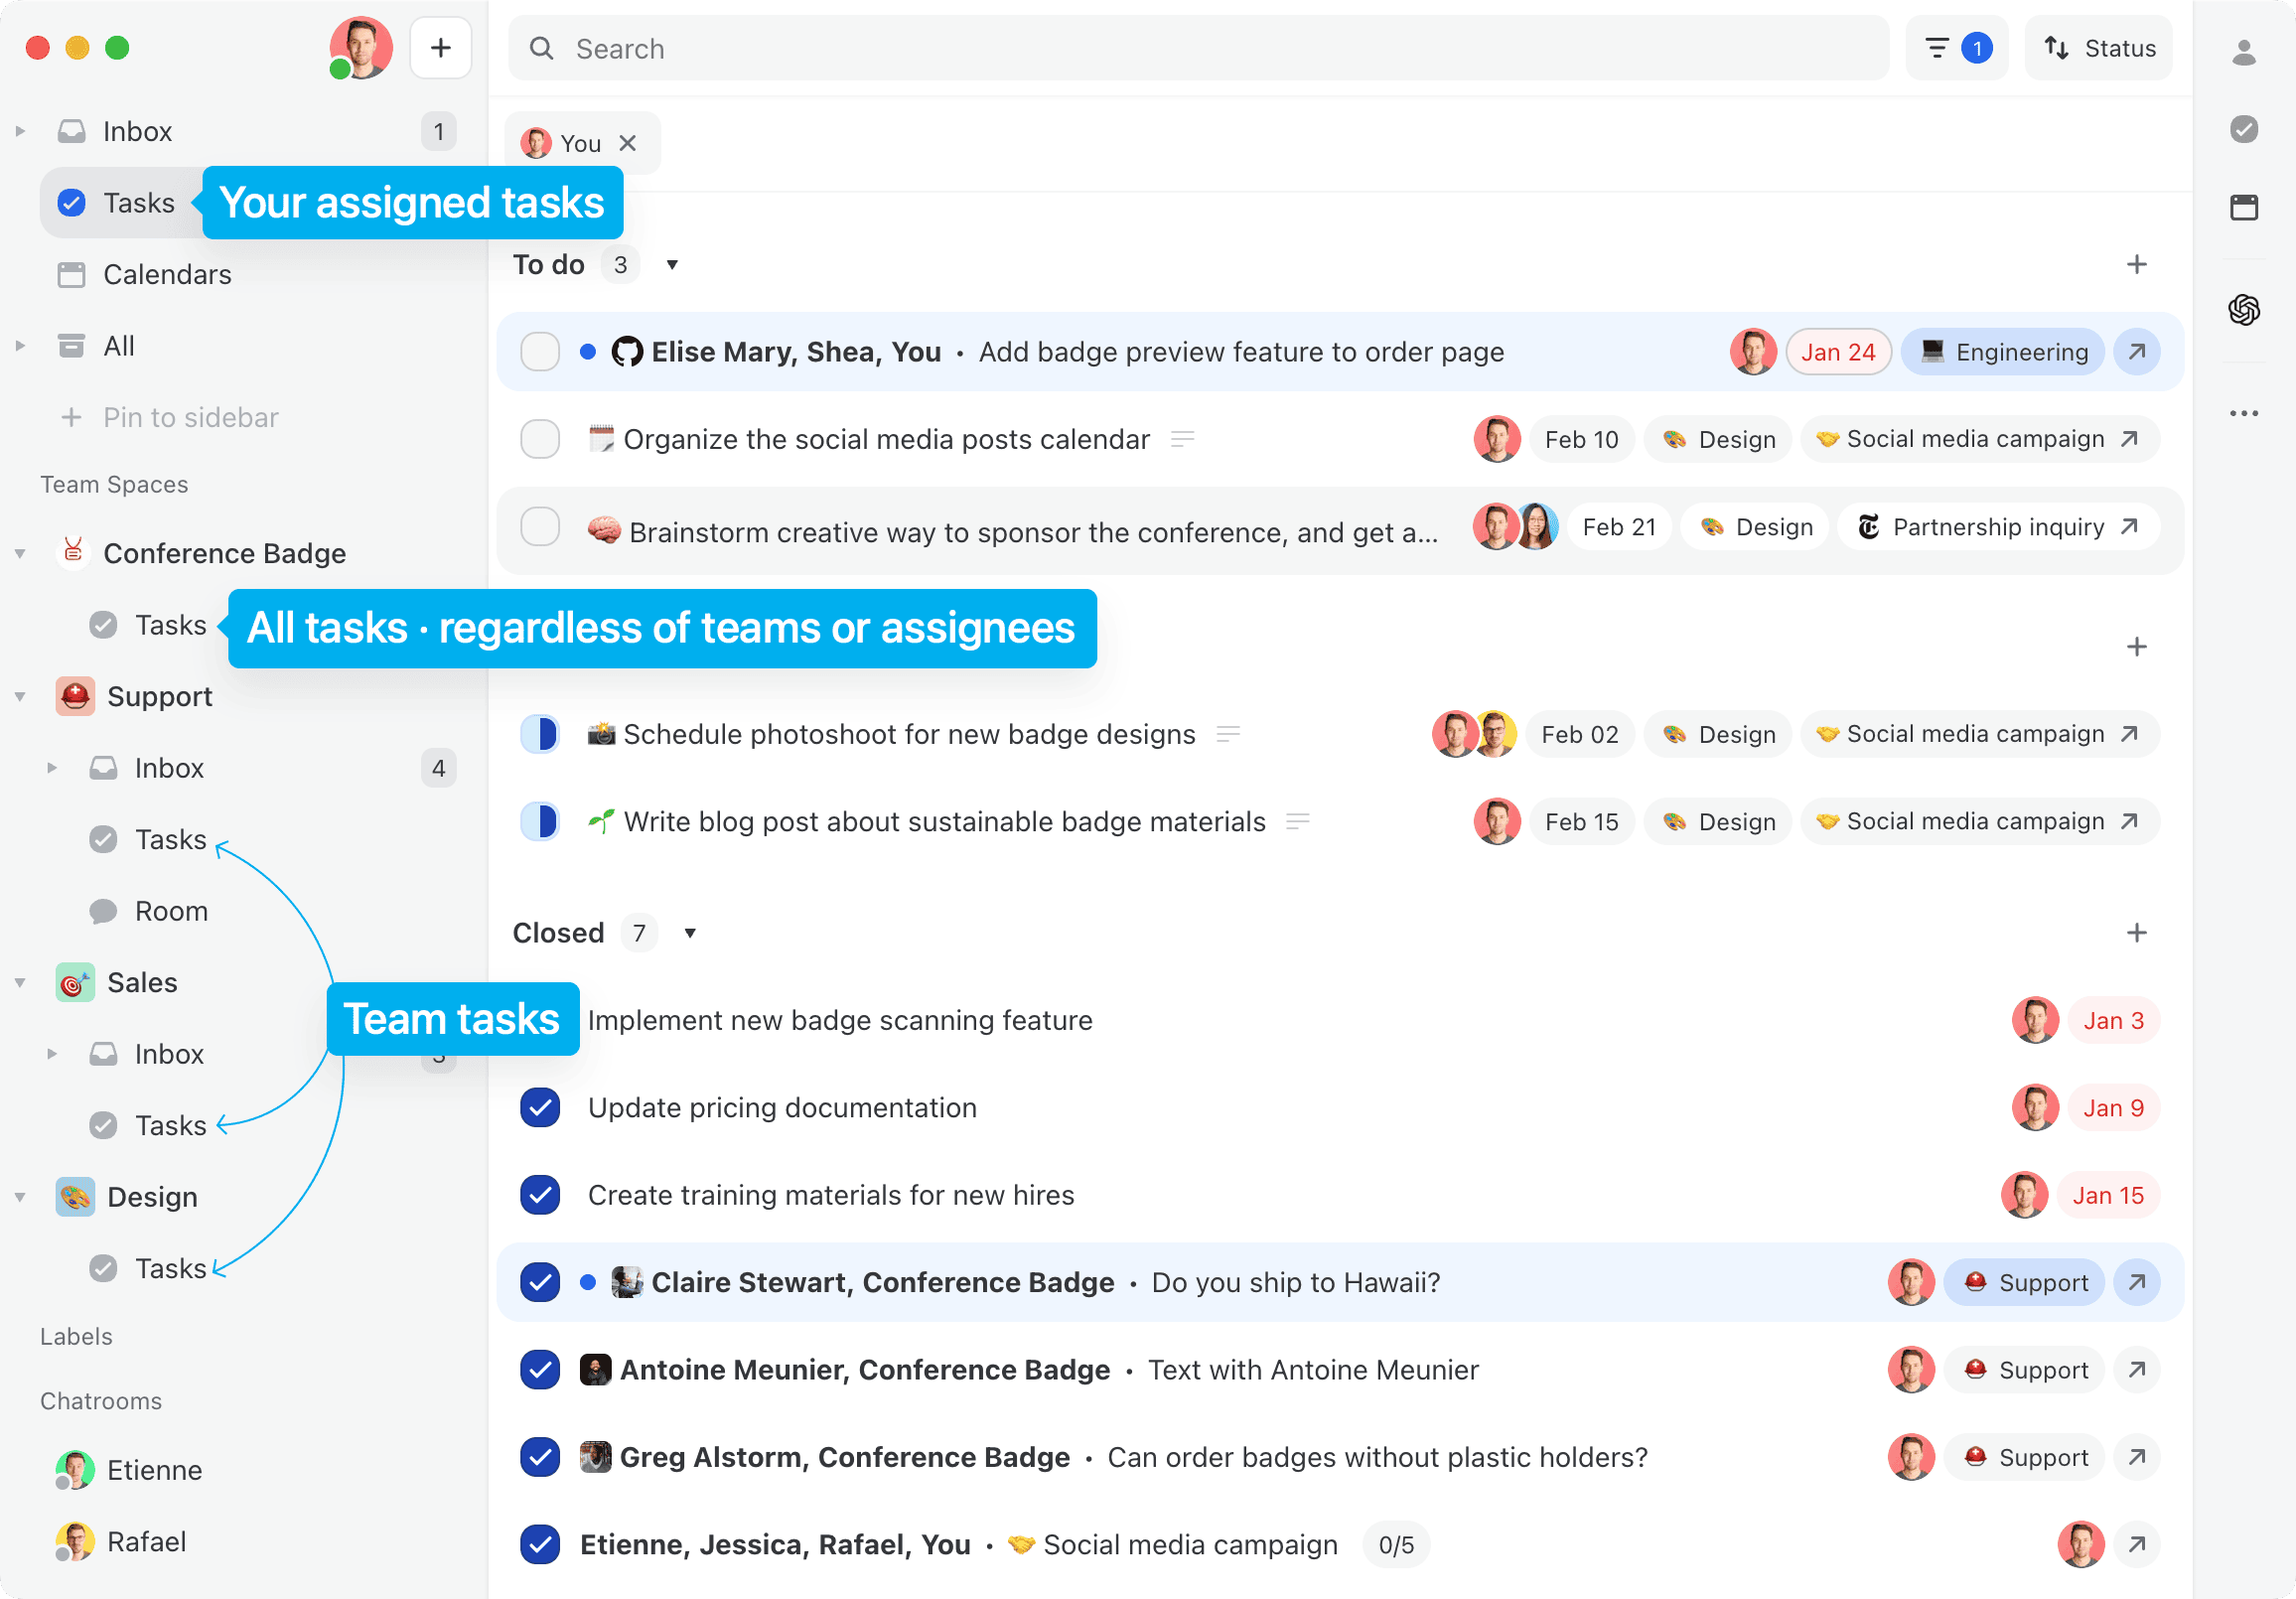Collapse the Closed section

click(x=690, y=932)
